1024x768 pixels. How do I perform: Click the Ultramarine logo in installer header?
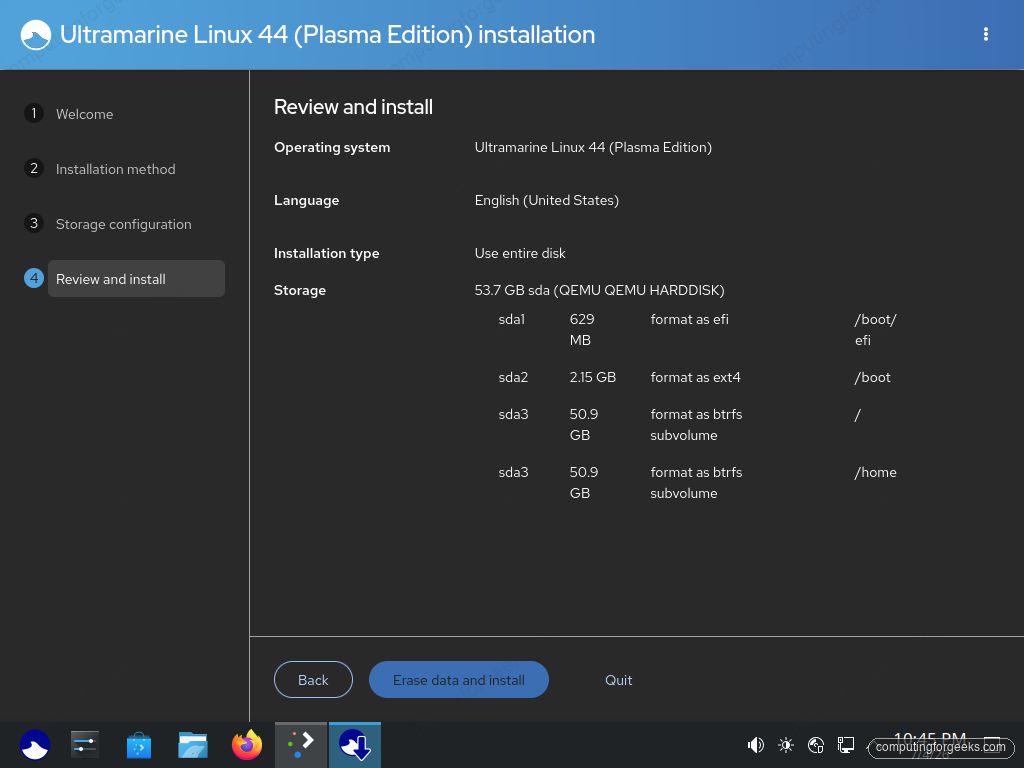(36, 35)
